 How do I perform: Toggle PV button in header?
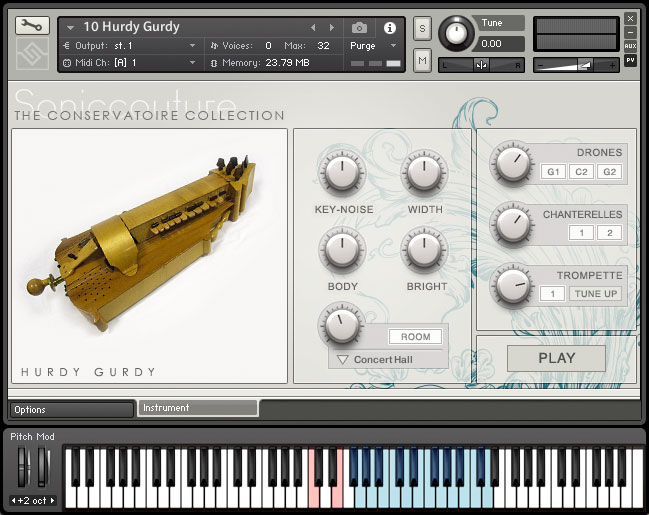tap(630, 60)
